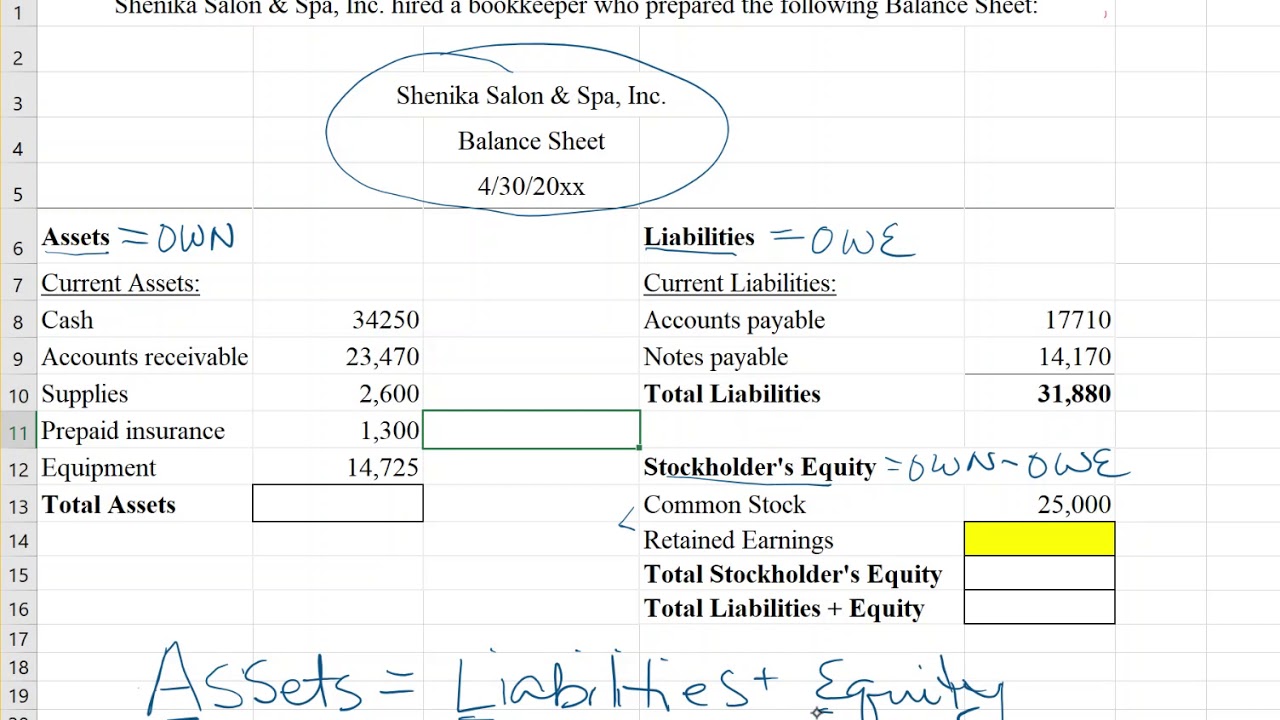
Task: Select the Common Stock value 25,000
Action: coord(1039,504)
